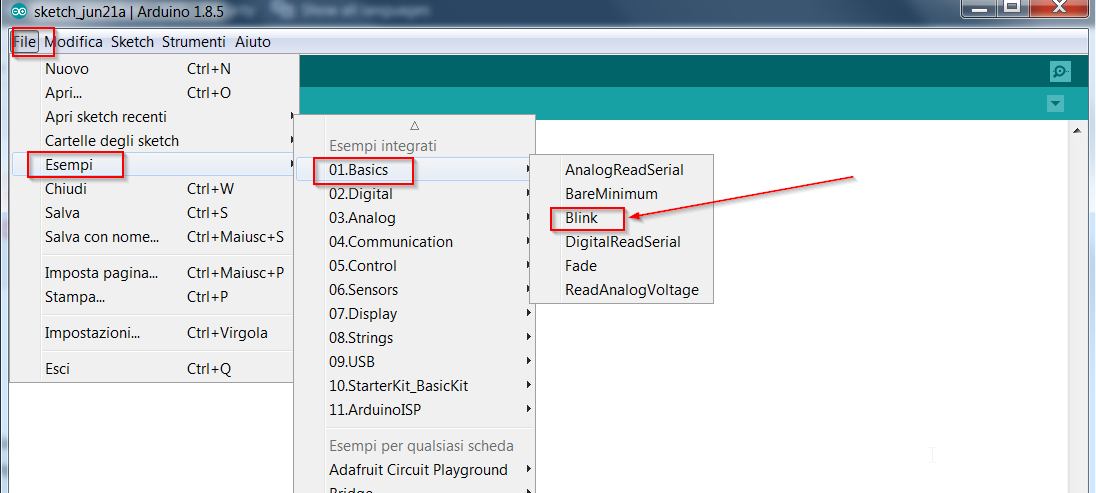Open the tab options dropdown arrow

pos(1055,104)
